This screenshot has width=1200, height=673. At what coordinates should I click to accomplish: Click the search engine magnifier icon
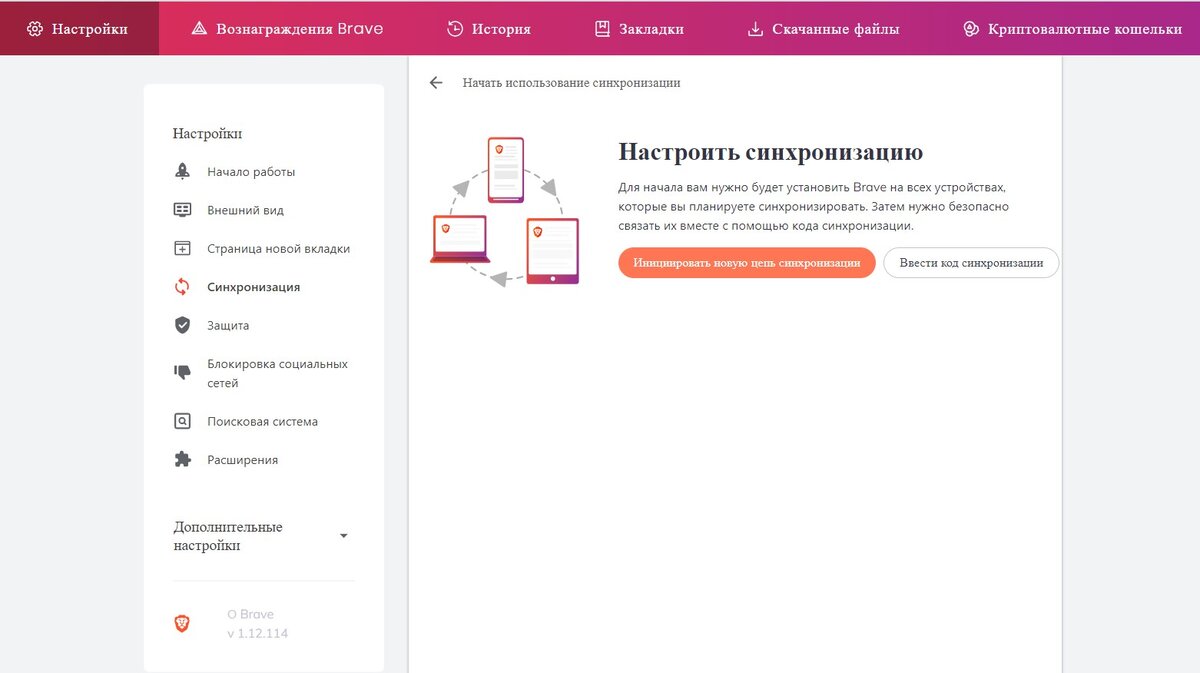[182, 421]
